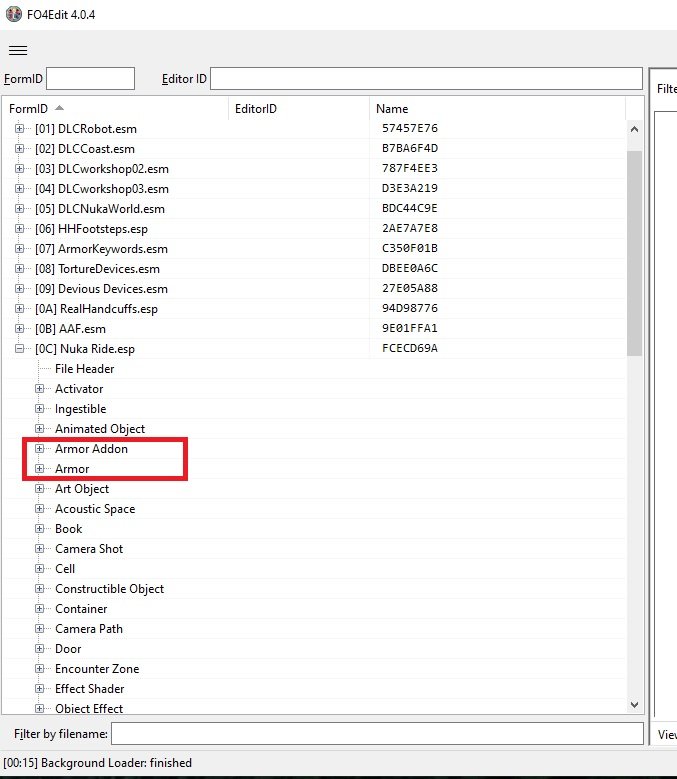The image size is (677, 779).
Task: Collapse the Nuka Ride.esp plugin node
Action: coord(20,349)
